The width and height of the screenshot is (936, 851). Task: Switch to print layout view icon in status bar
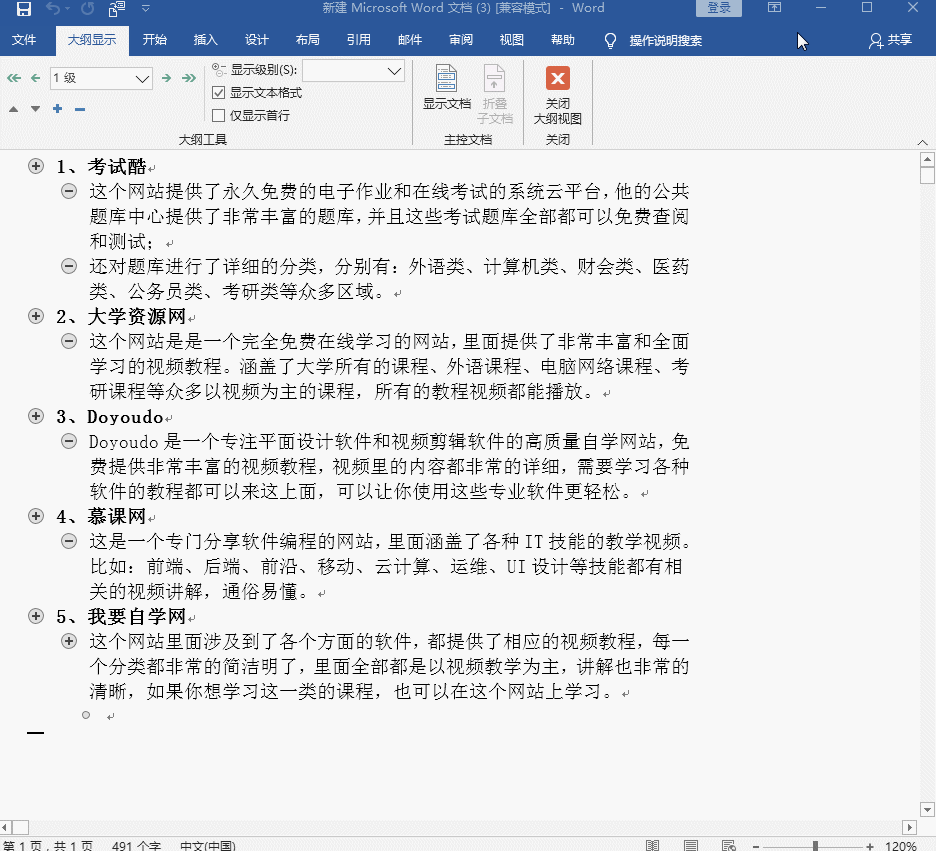[x=691, y=845]
